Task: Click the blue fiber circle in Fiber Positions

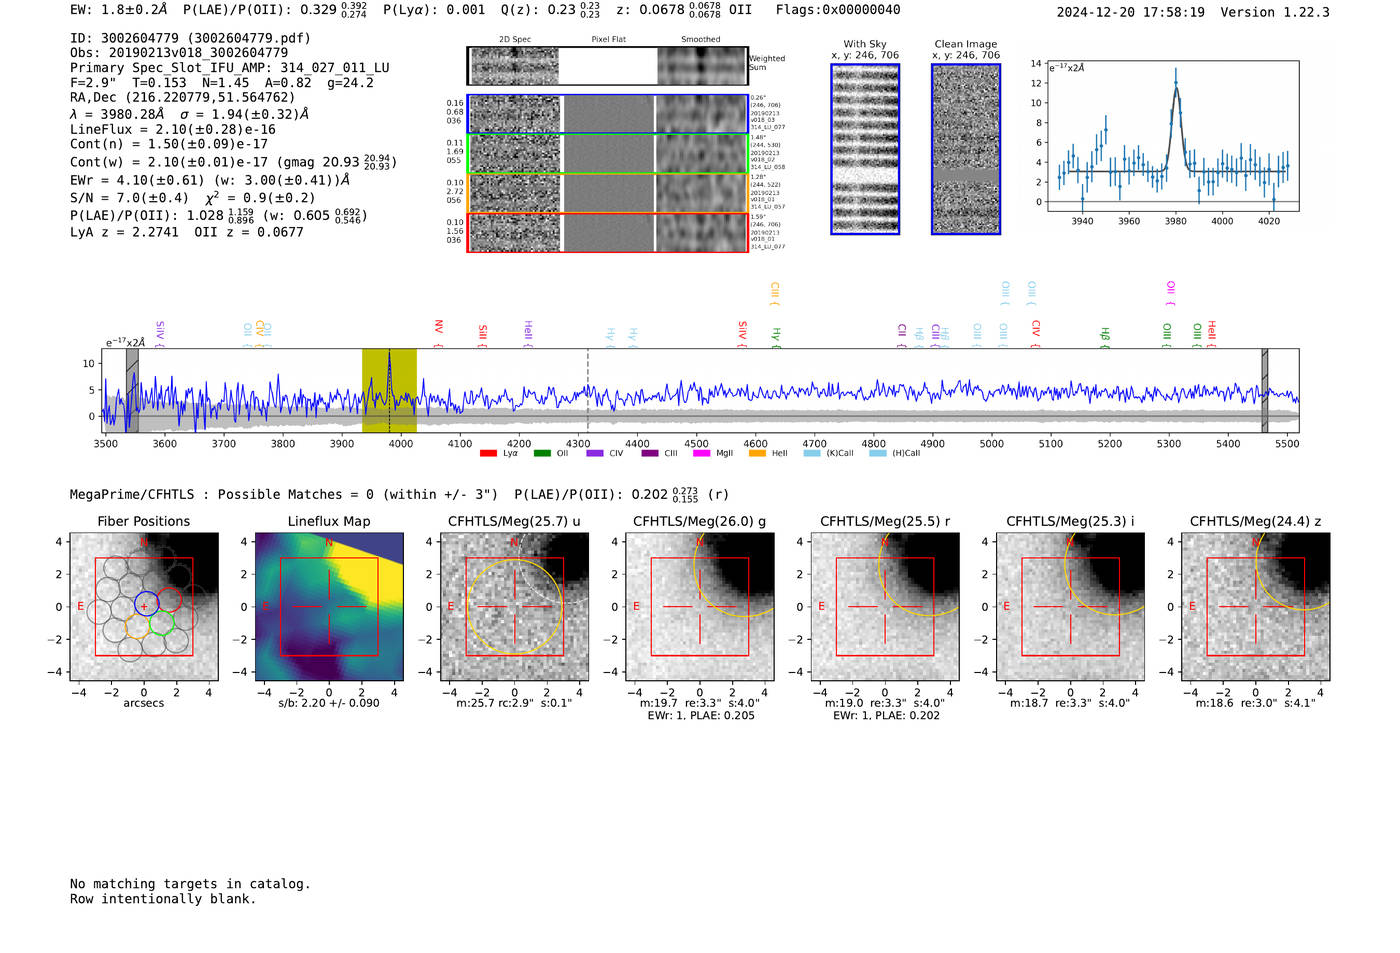Action: pos(146,603)
